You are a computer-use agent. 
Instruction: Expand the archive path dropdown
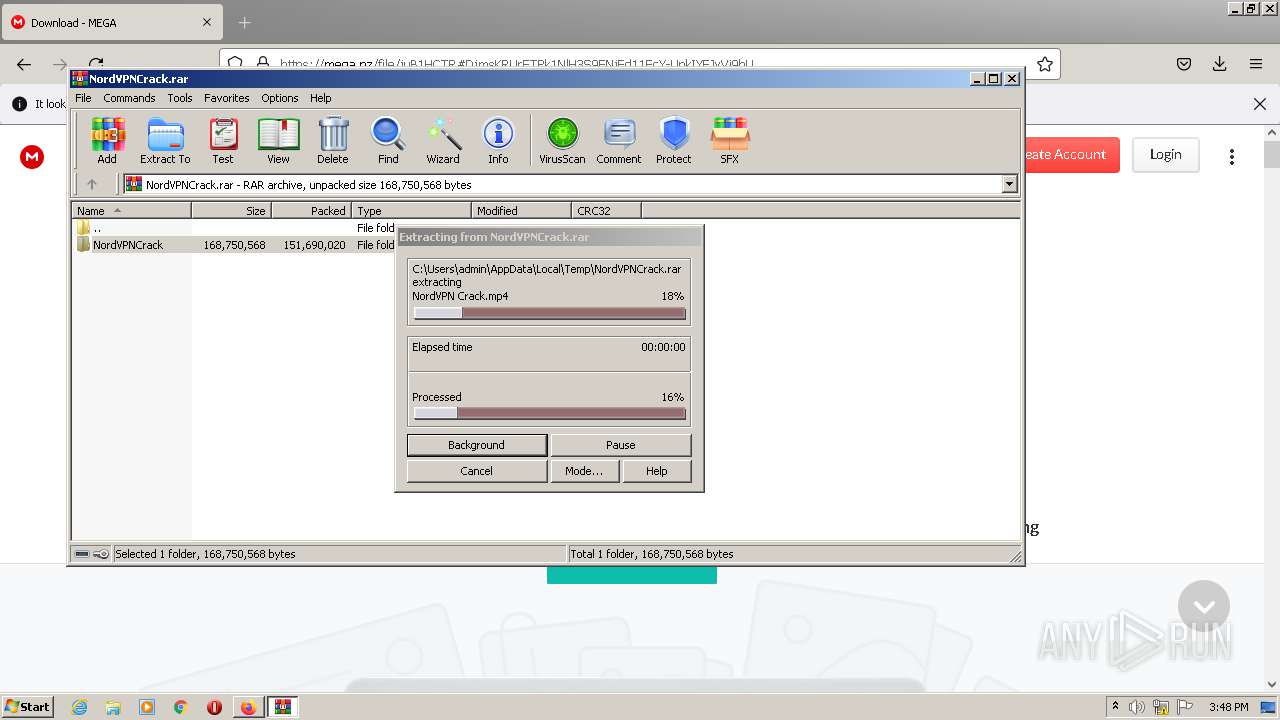pyautogui.click(x=1009, y=184)
